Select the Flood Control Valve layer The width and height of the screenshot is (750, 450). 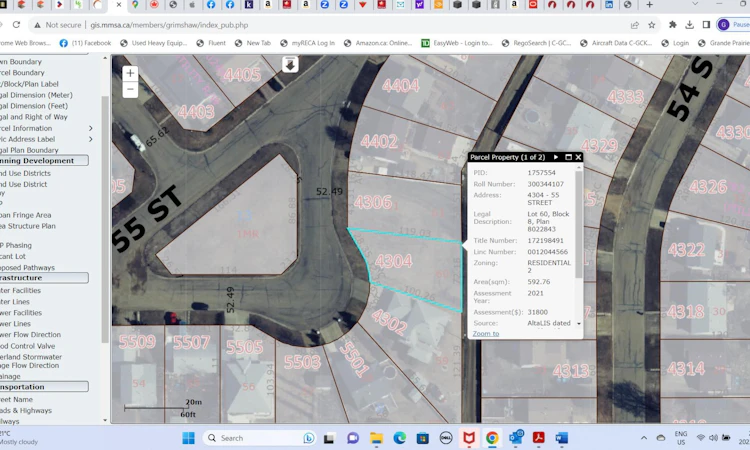(x=27, y=346)
